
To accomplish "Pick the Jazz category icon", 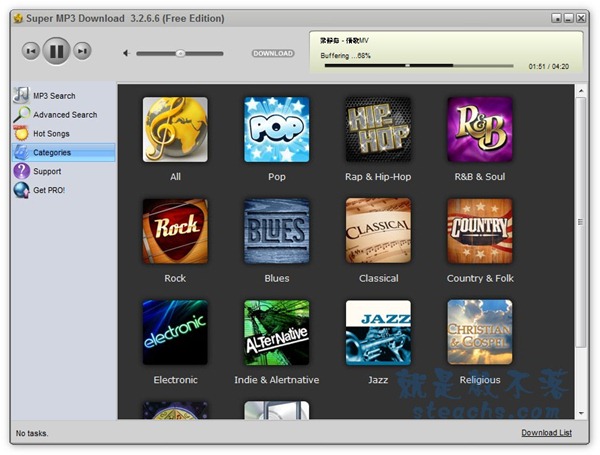I will click(378, 333).
